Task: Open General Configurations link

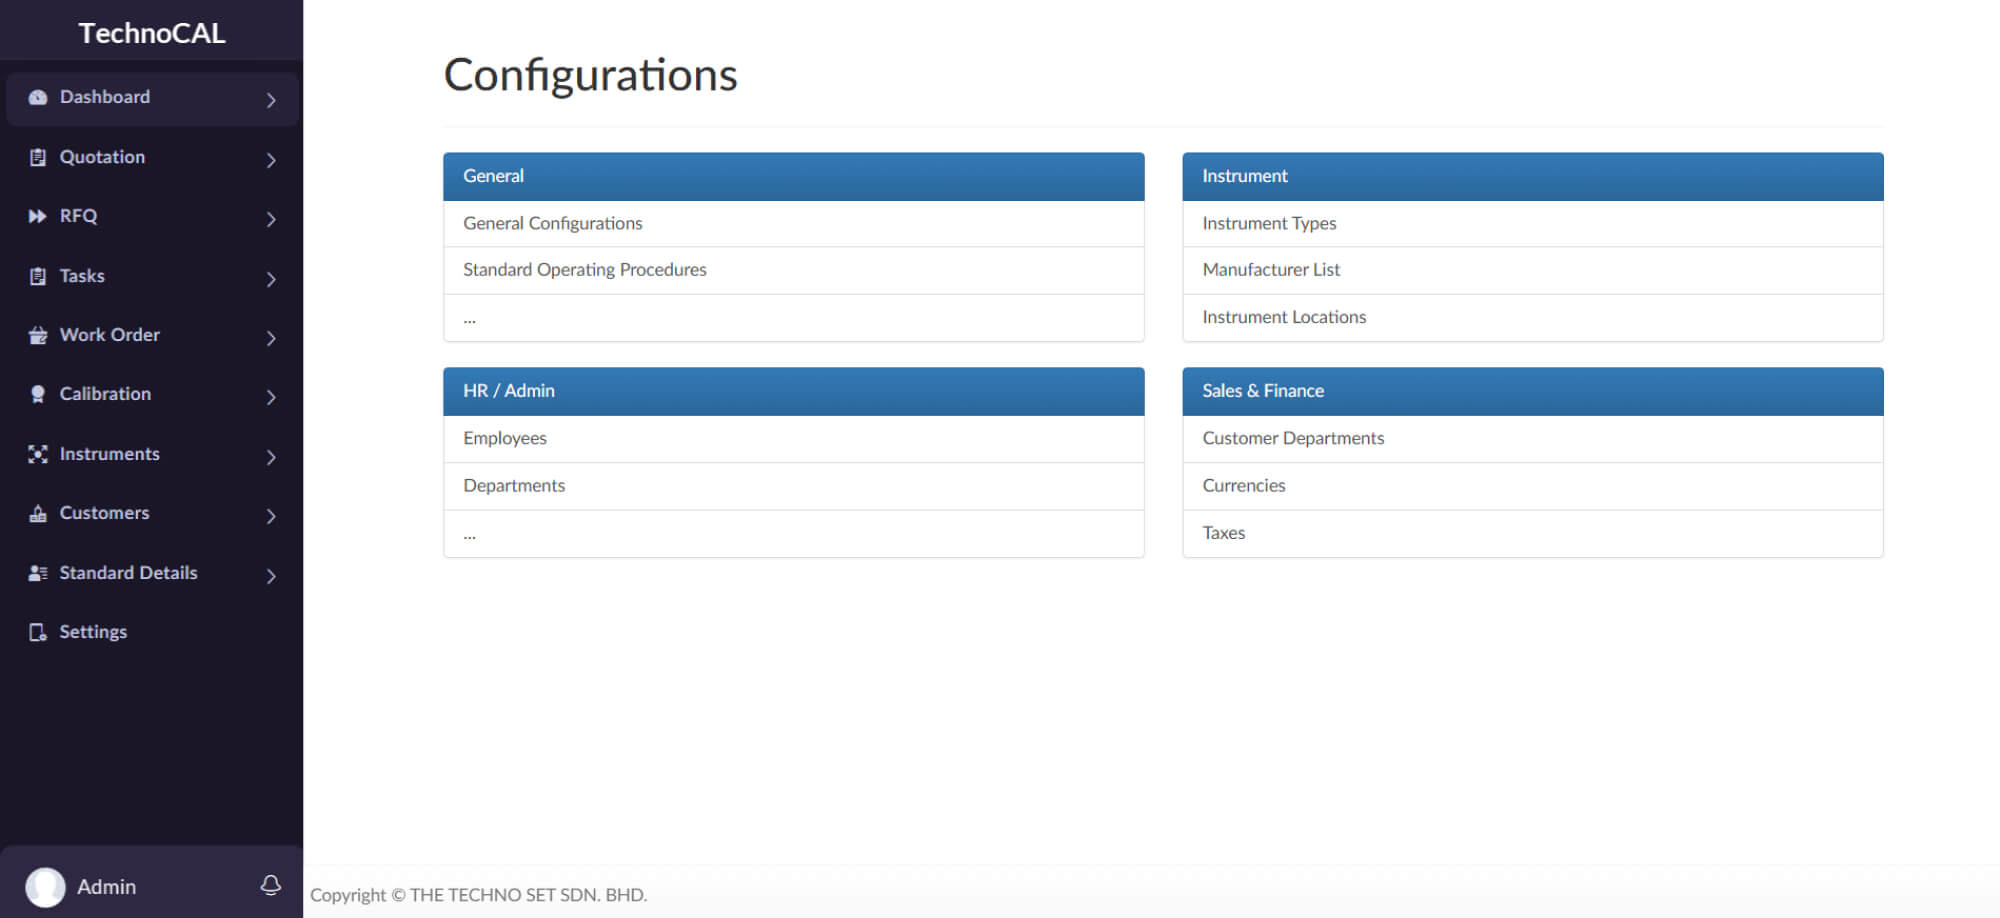Action: tap(553, 224)
